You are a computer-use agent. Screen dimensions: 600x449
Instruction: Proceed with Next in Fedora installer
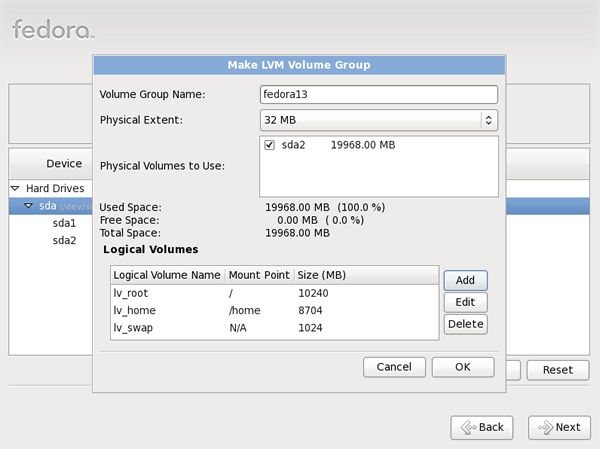(559, 427)
